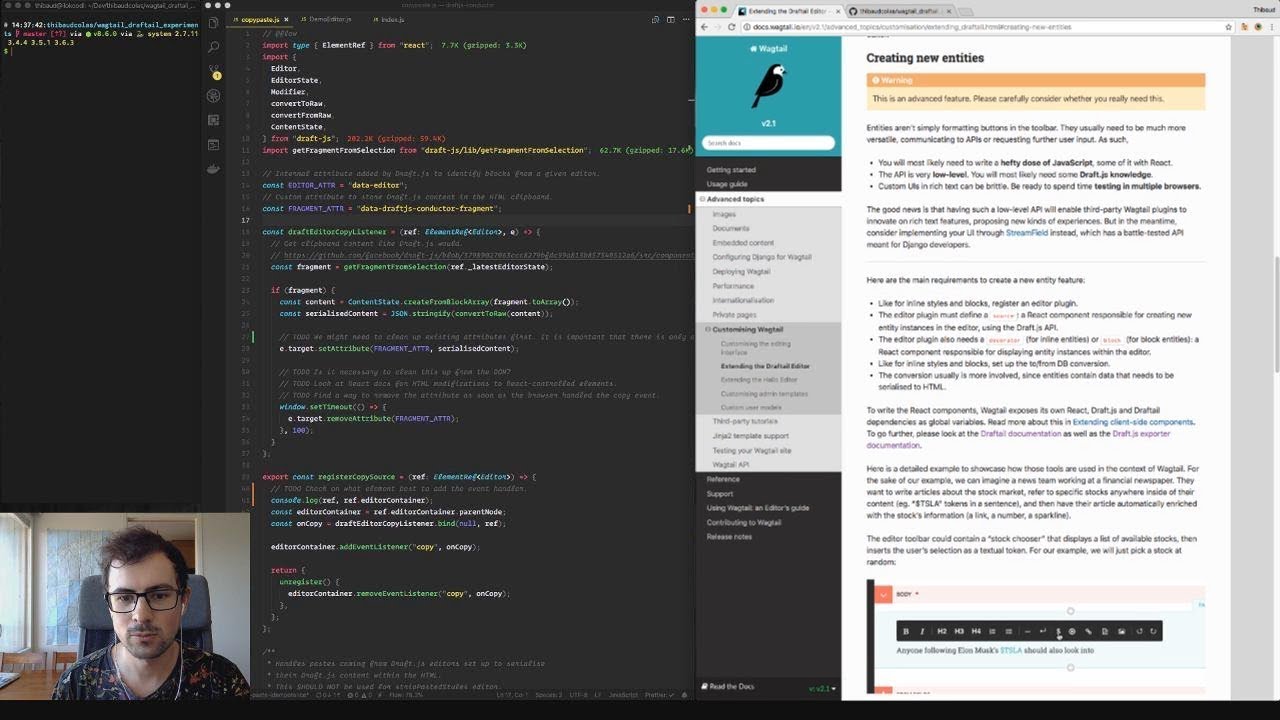Open Deploying Wagtail sidebar entry
Image resolution: width=1280 pixels, height=720 pixels.
(x=742, y=271)
